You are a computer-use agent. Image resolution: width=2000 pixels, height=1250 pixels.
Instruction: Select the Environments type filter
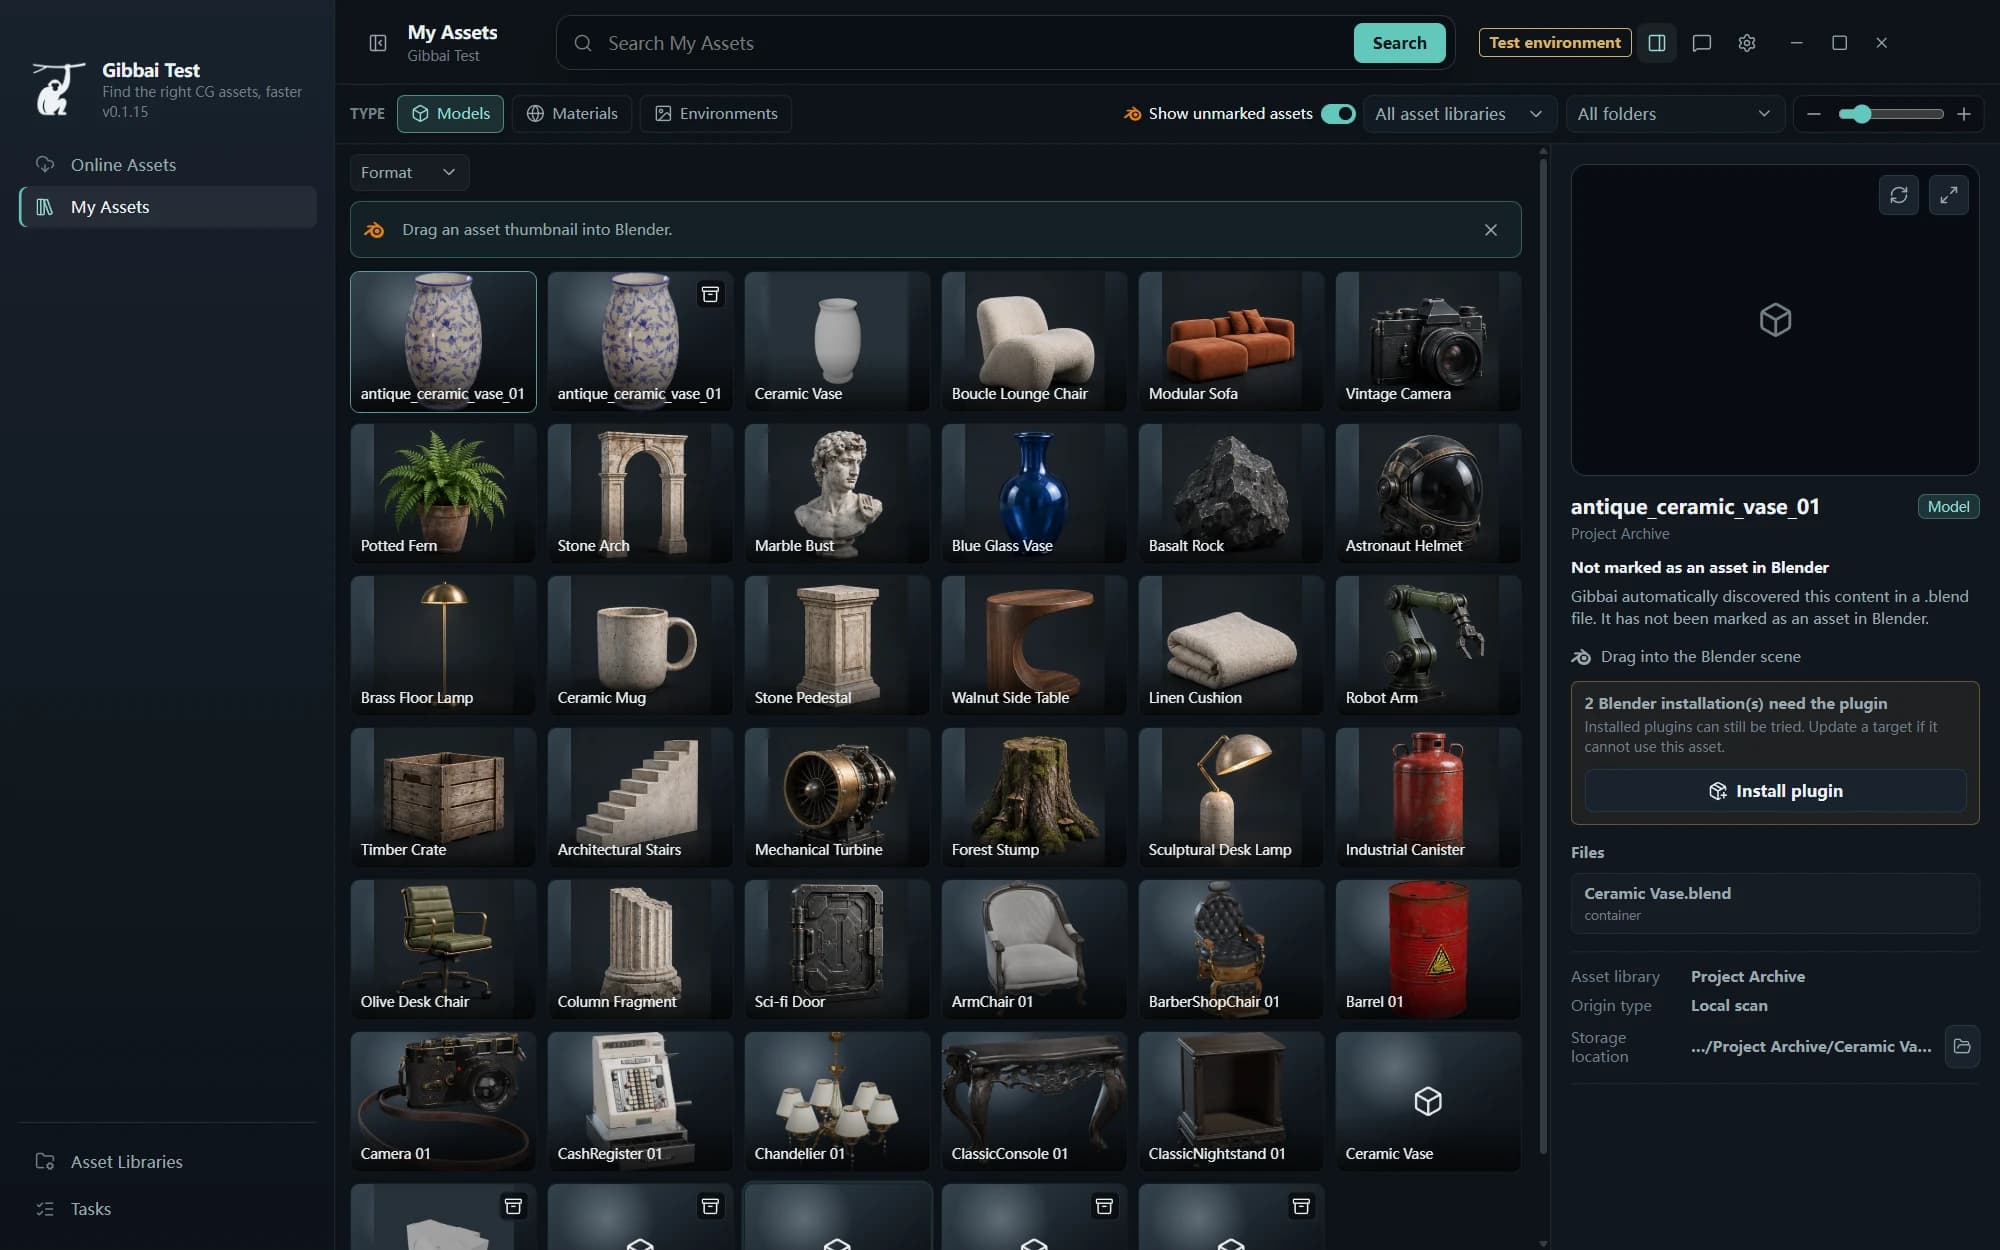tap(716, 114)
